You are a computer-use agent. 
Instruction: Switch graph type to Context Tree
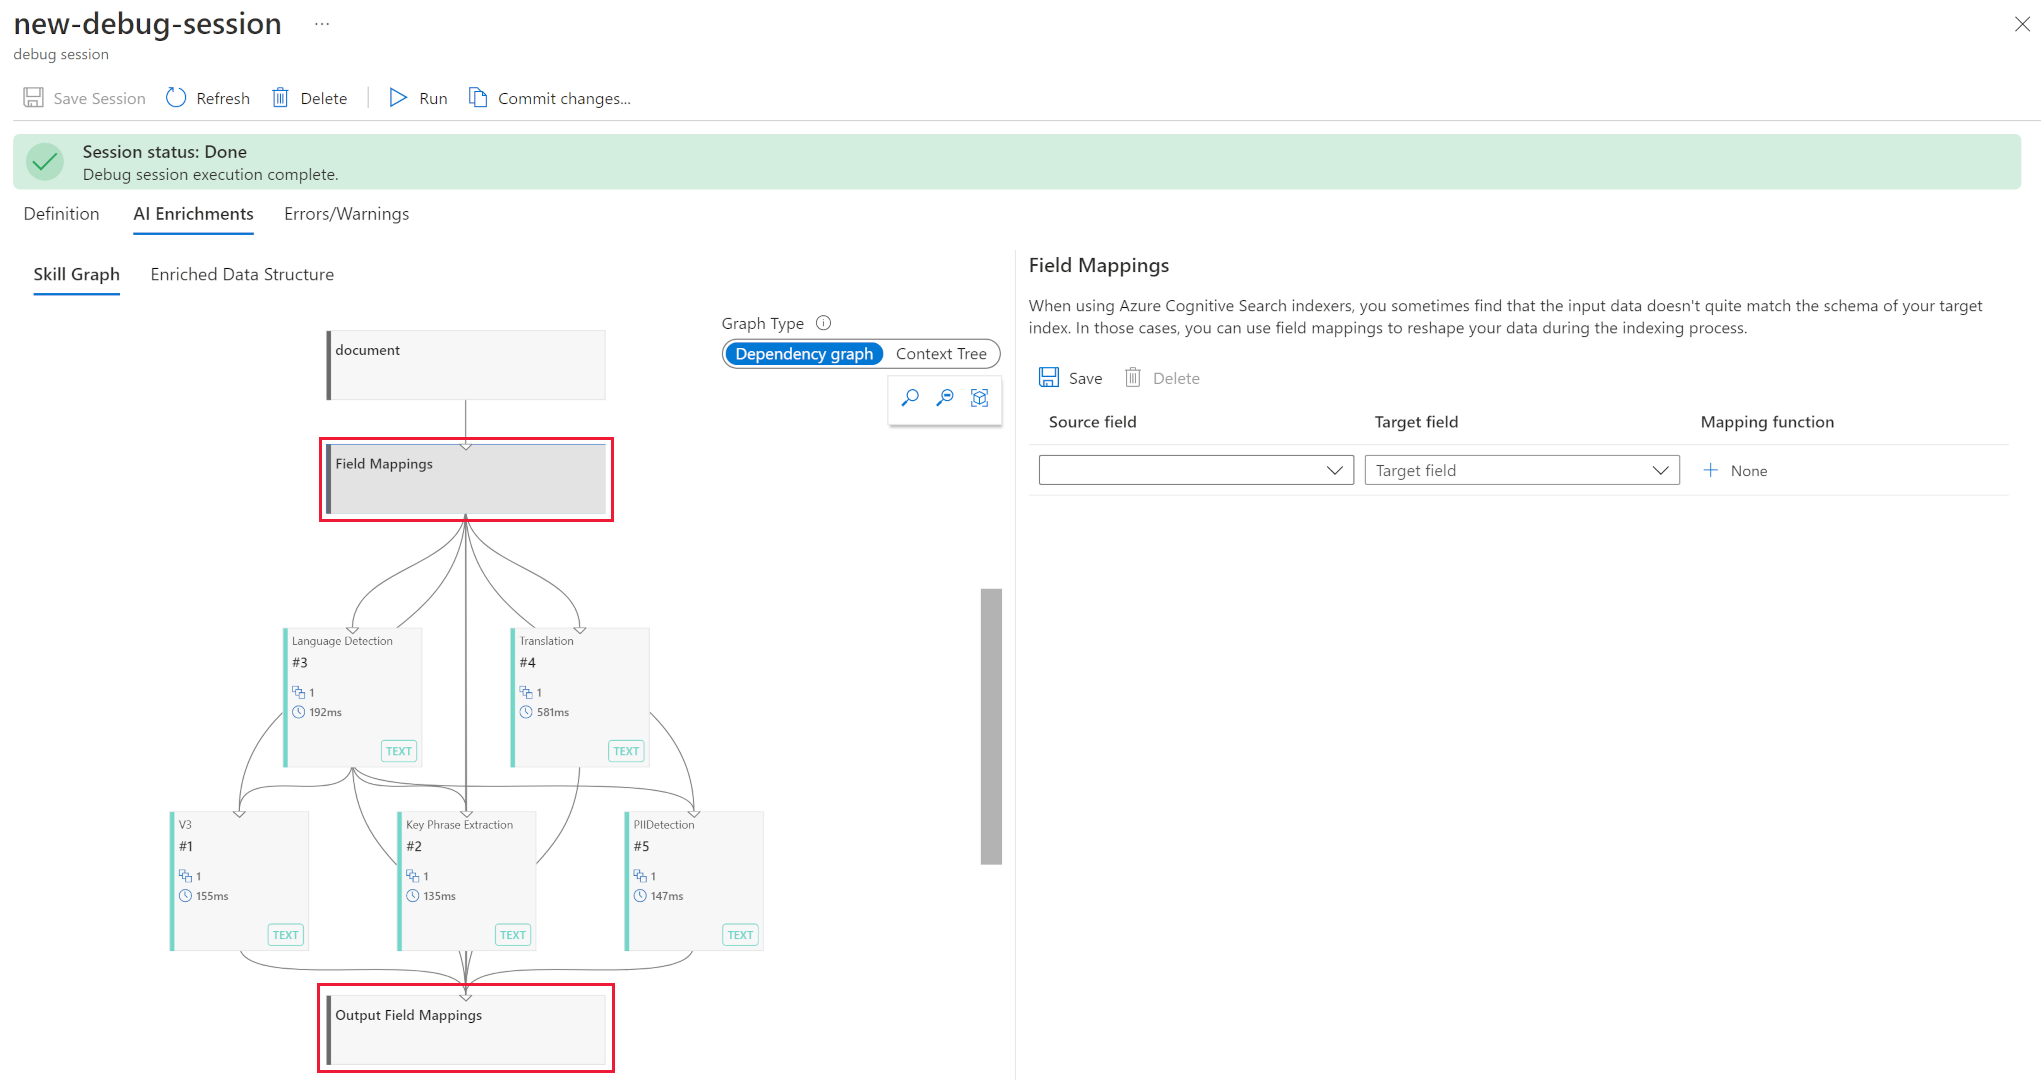[x=941, y=354]
